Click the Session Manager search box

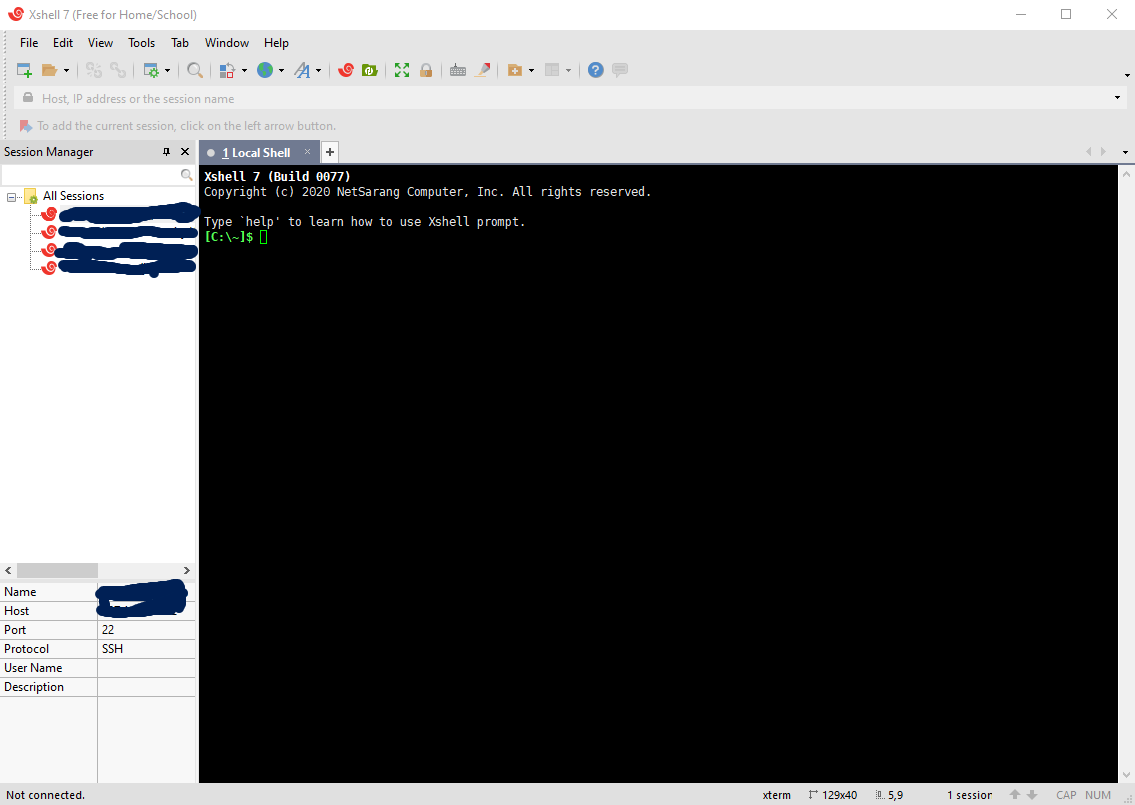point(90,175)
